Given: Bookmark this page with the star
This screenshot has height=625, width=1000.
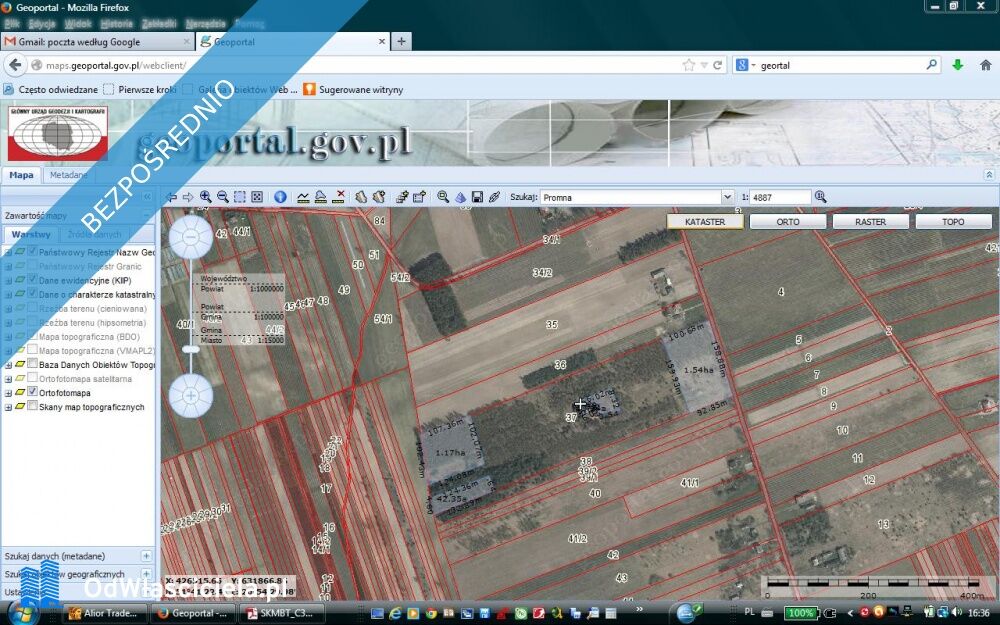Looking at the screenshot, I should coord(689,65).
